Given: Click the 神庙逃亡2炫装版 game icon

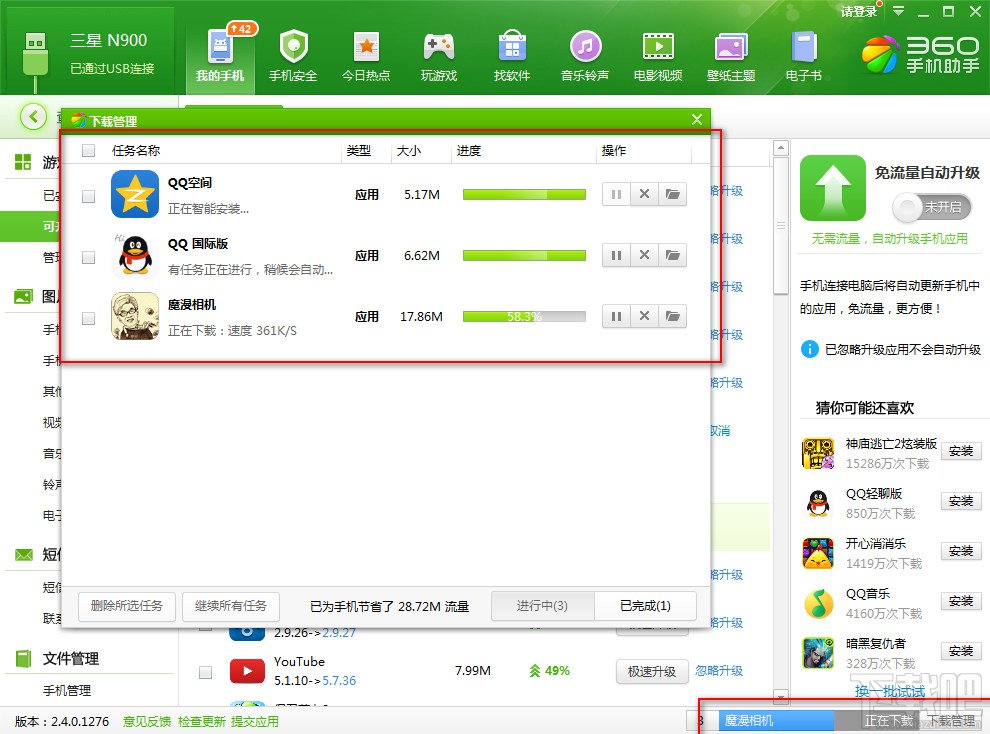Looking at the screenshot, I should tap(818, 453).
